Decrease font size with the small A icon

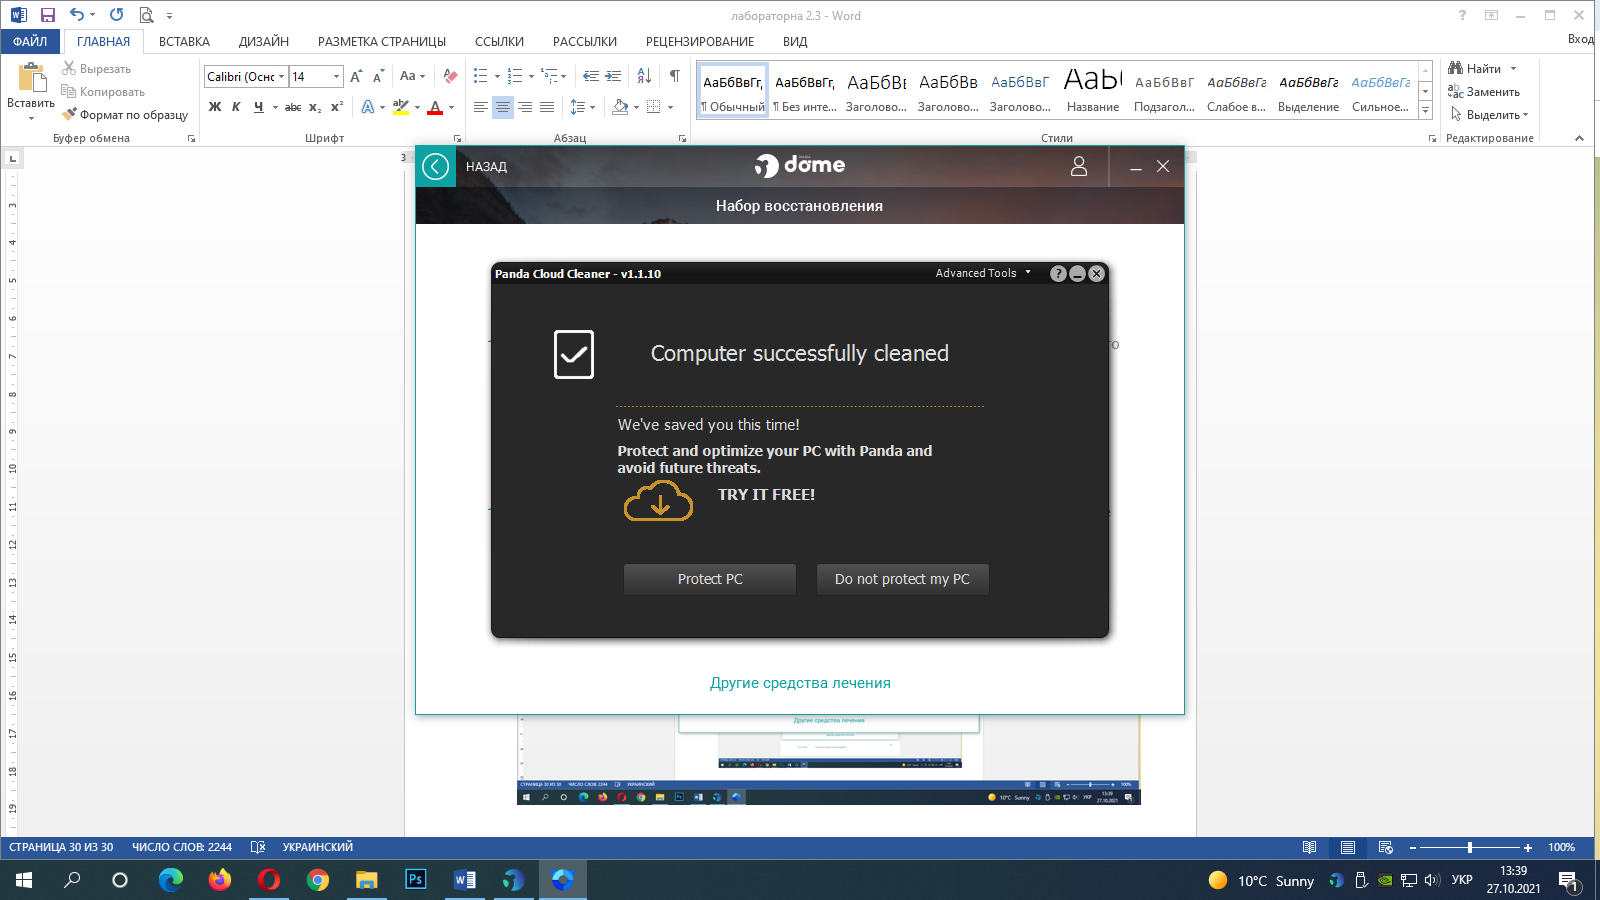point(378,76)
